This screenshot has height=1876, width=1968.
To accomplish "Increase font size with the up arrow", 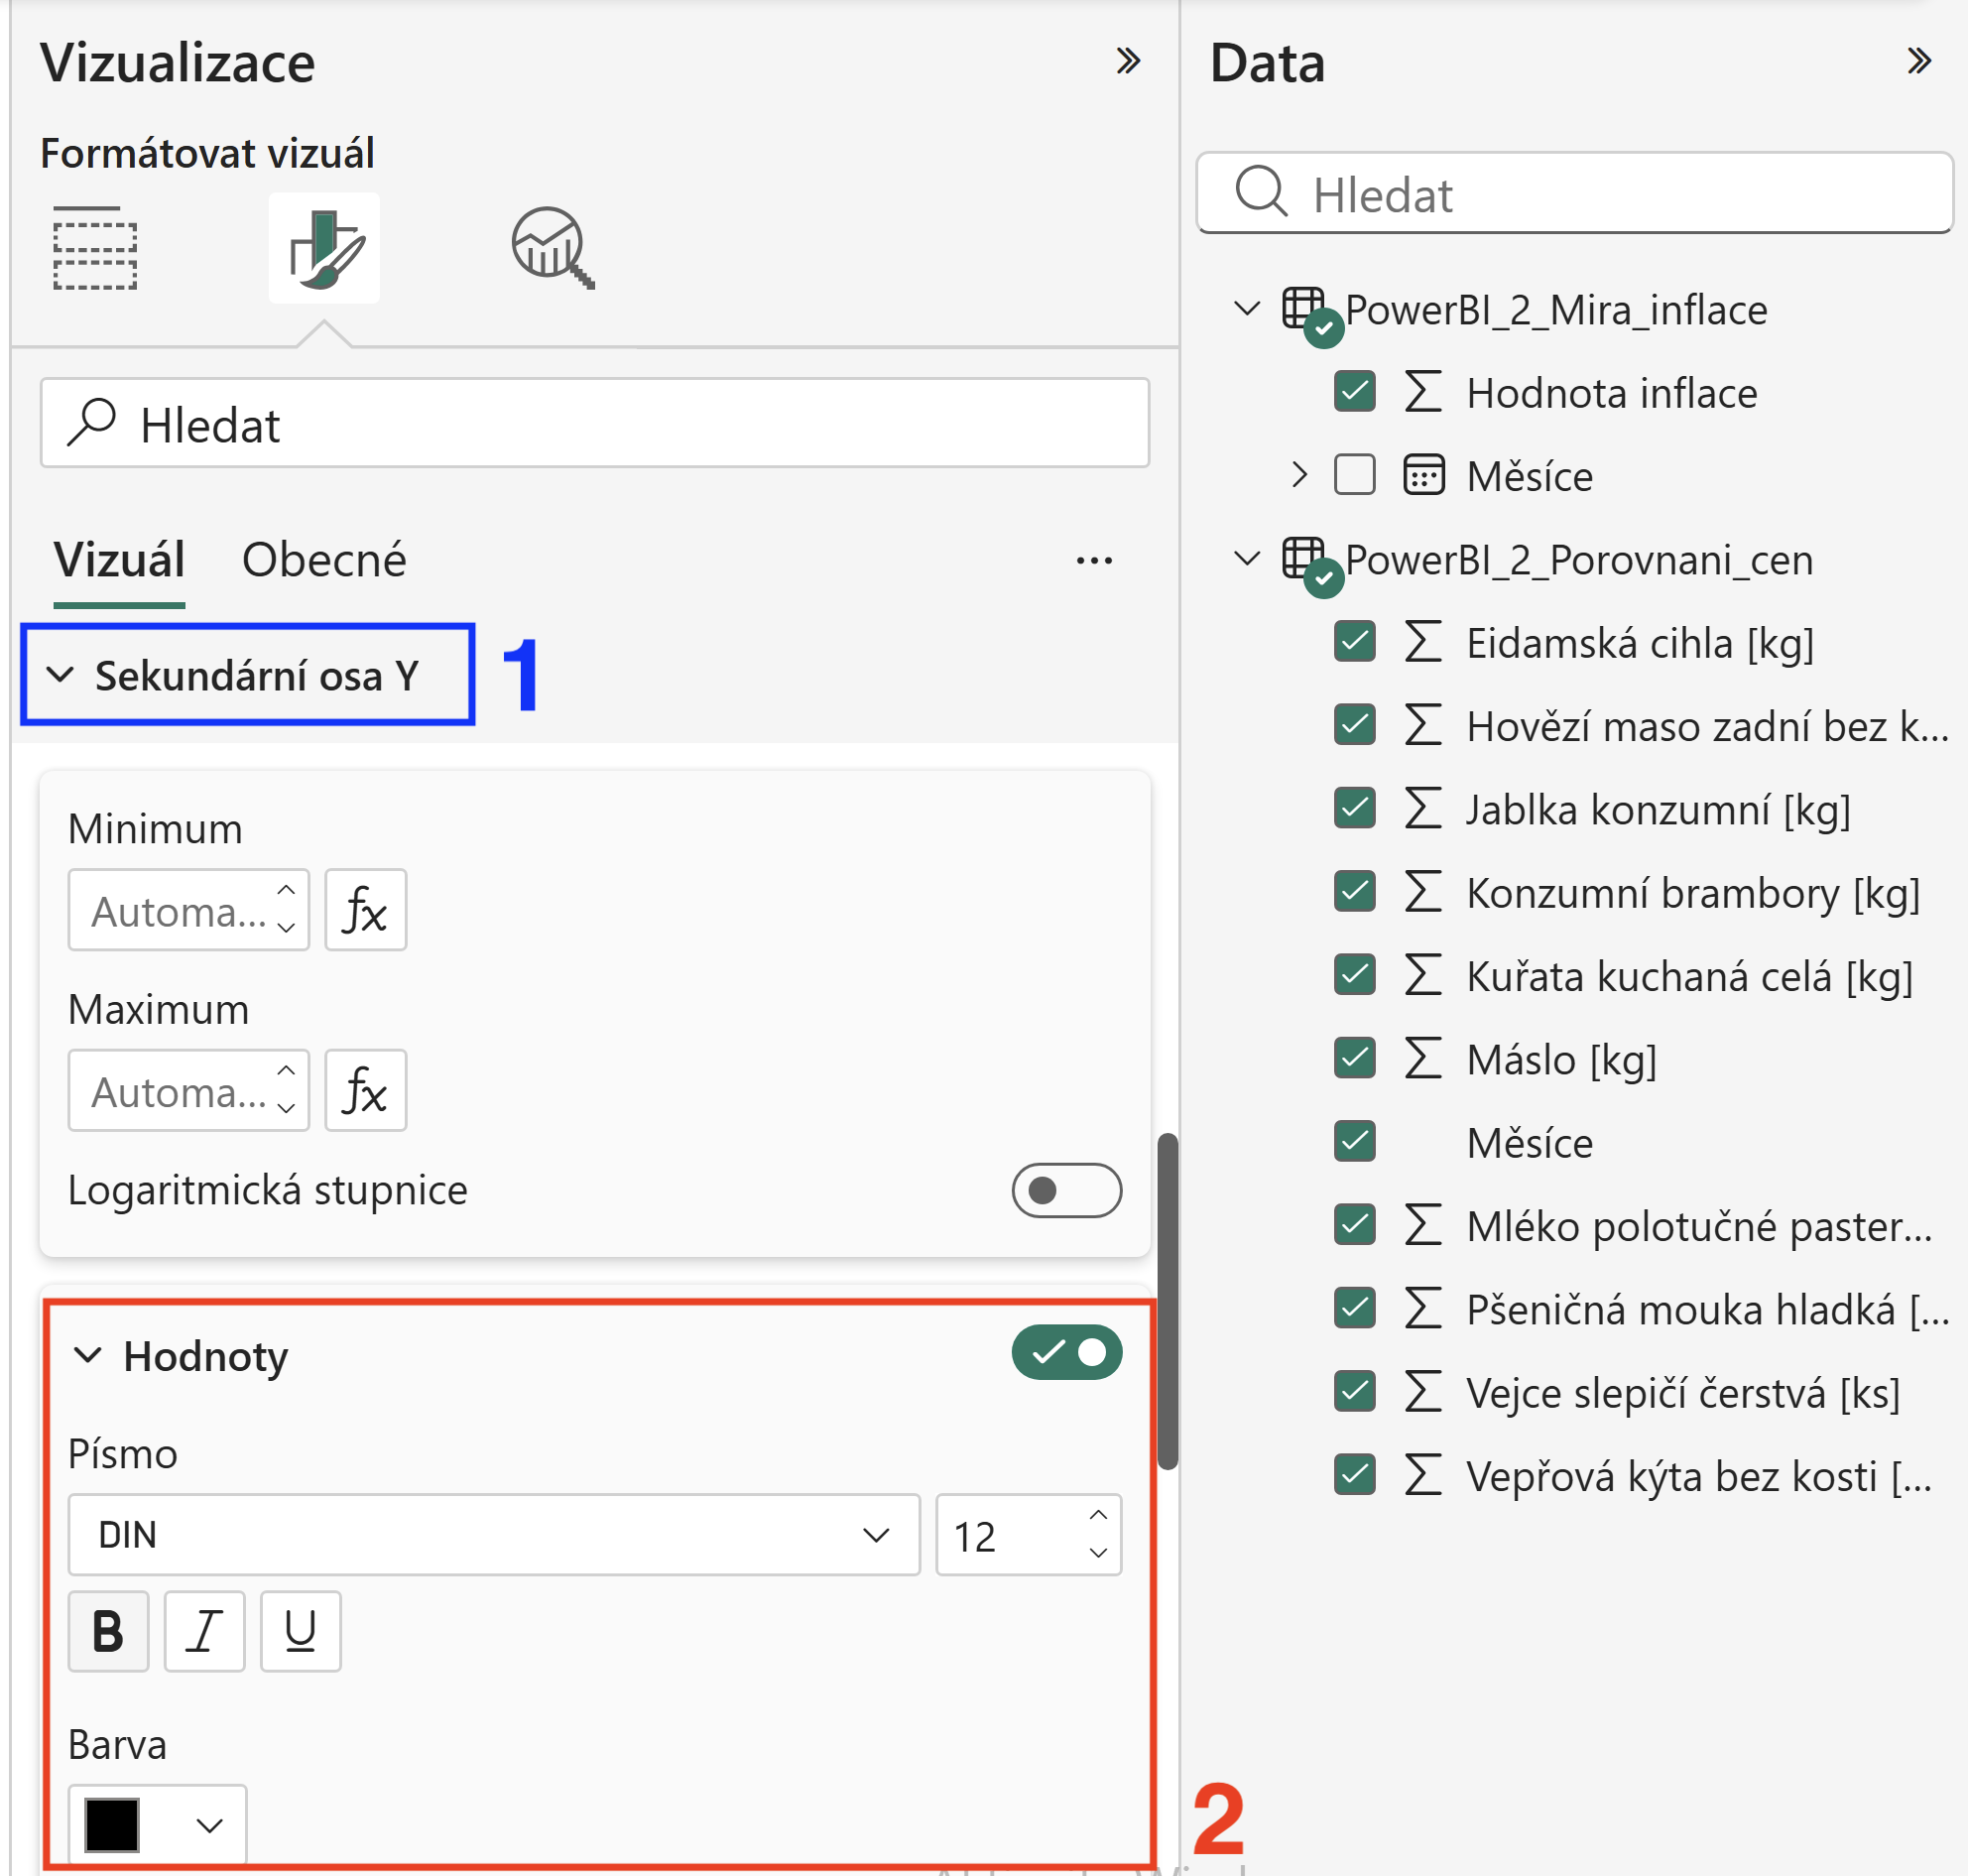I will click(x=1098, y=1515).
